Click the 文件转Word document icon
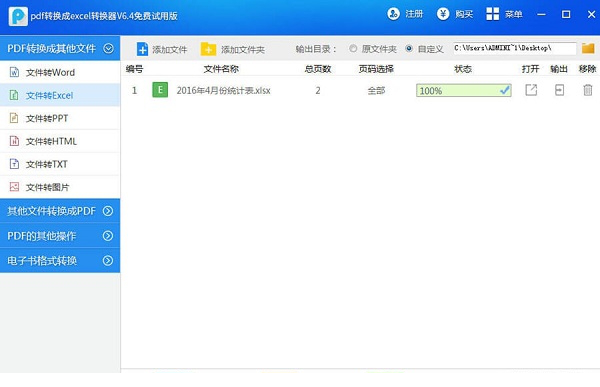This screenshot has height=387, width=600. click(x=14, y=72)
